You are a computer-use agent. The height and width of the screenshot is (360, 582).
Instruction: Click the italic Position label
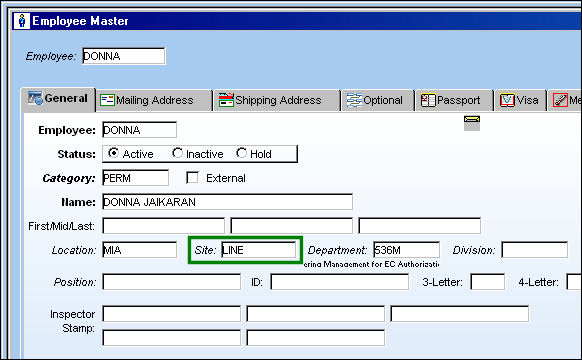[x=75, y=282]
